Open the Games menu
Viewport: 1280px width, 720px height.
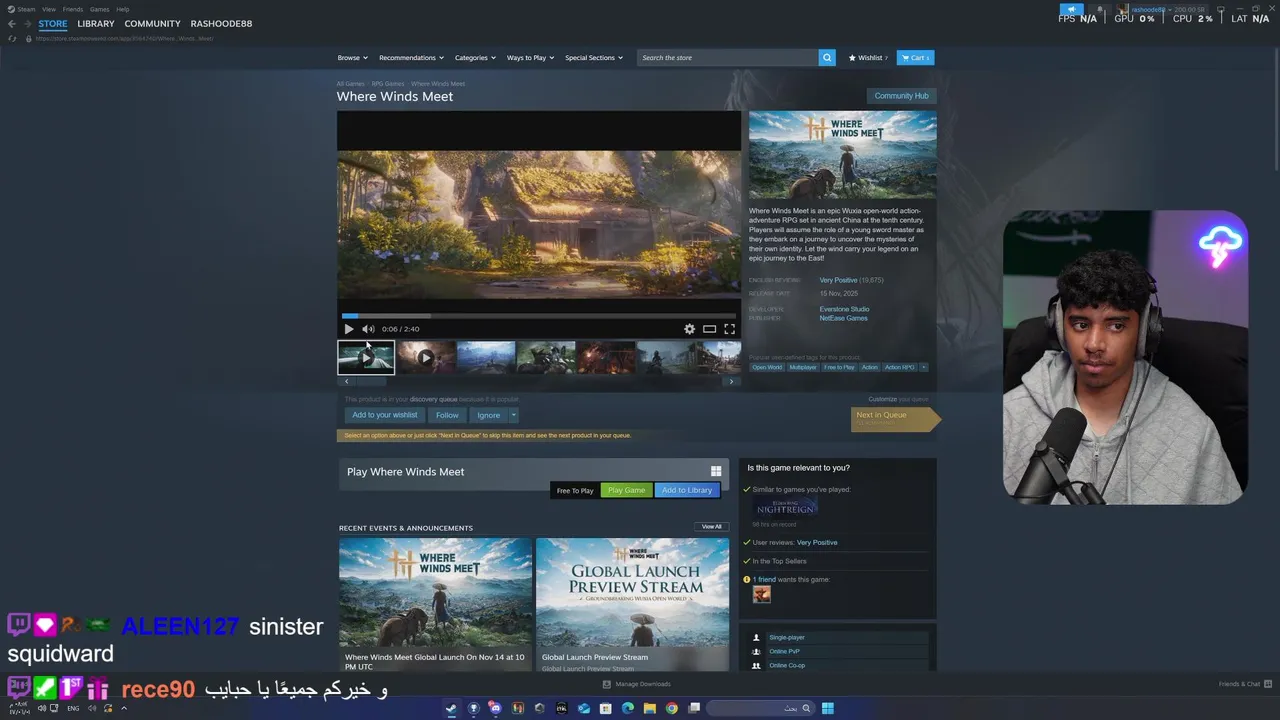coord(100,9)
